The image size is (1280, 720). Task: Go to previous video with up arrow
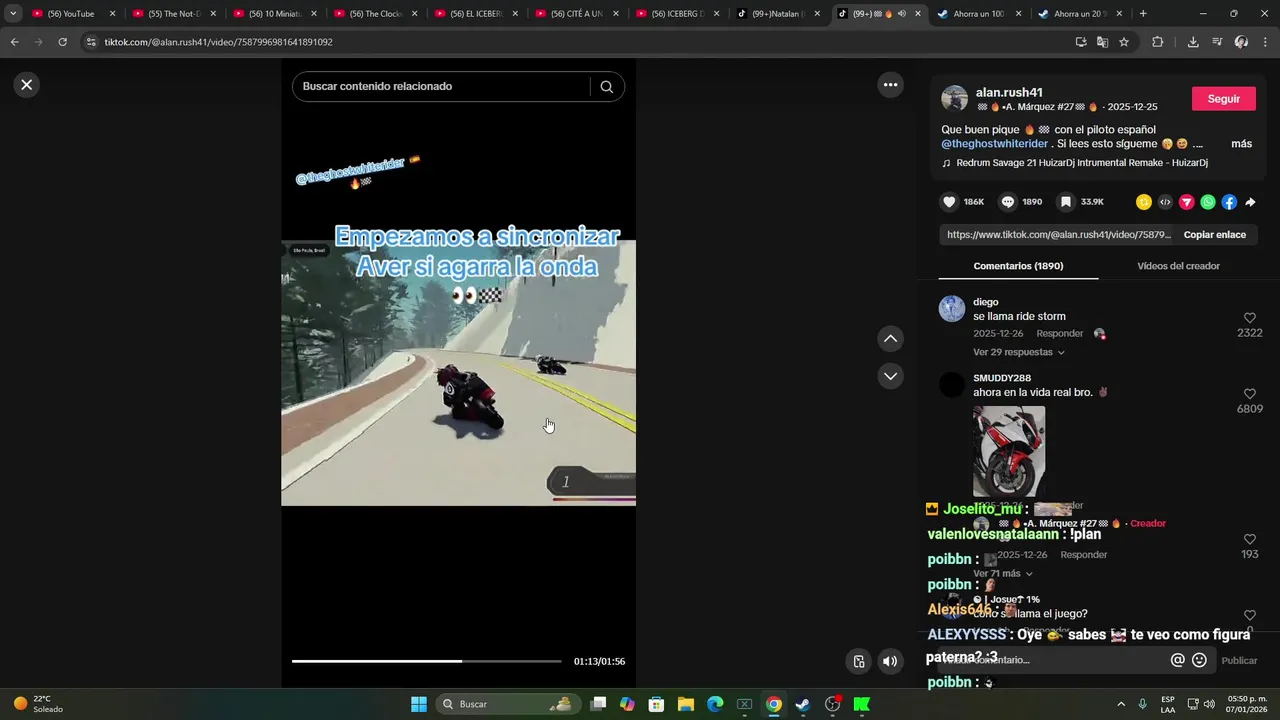[890, 339]
